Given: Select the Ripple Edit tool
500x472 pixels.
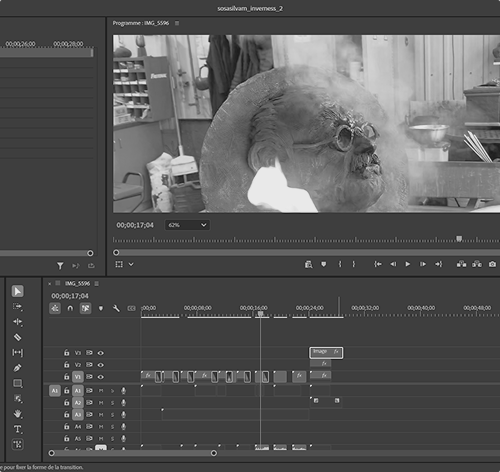Looking at the screenshot, I should [18, 322].
